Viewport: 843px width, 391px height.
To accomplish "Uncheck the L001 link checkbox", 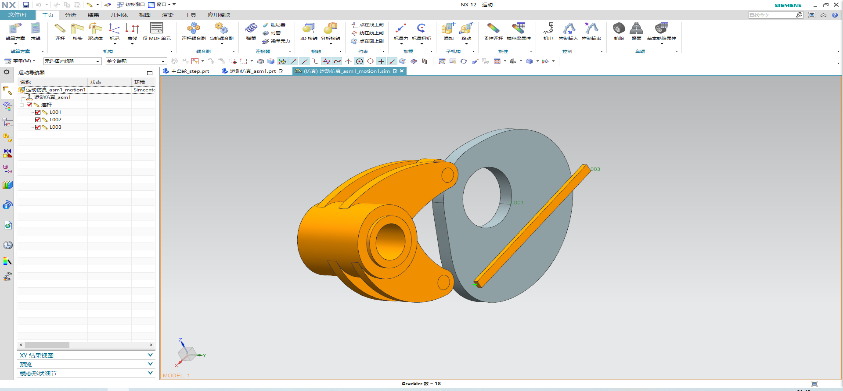I will [38, 112].
